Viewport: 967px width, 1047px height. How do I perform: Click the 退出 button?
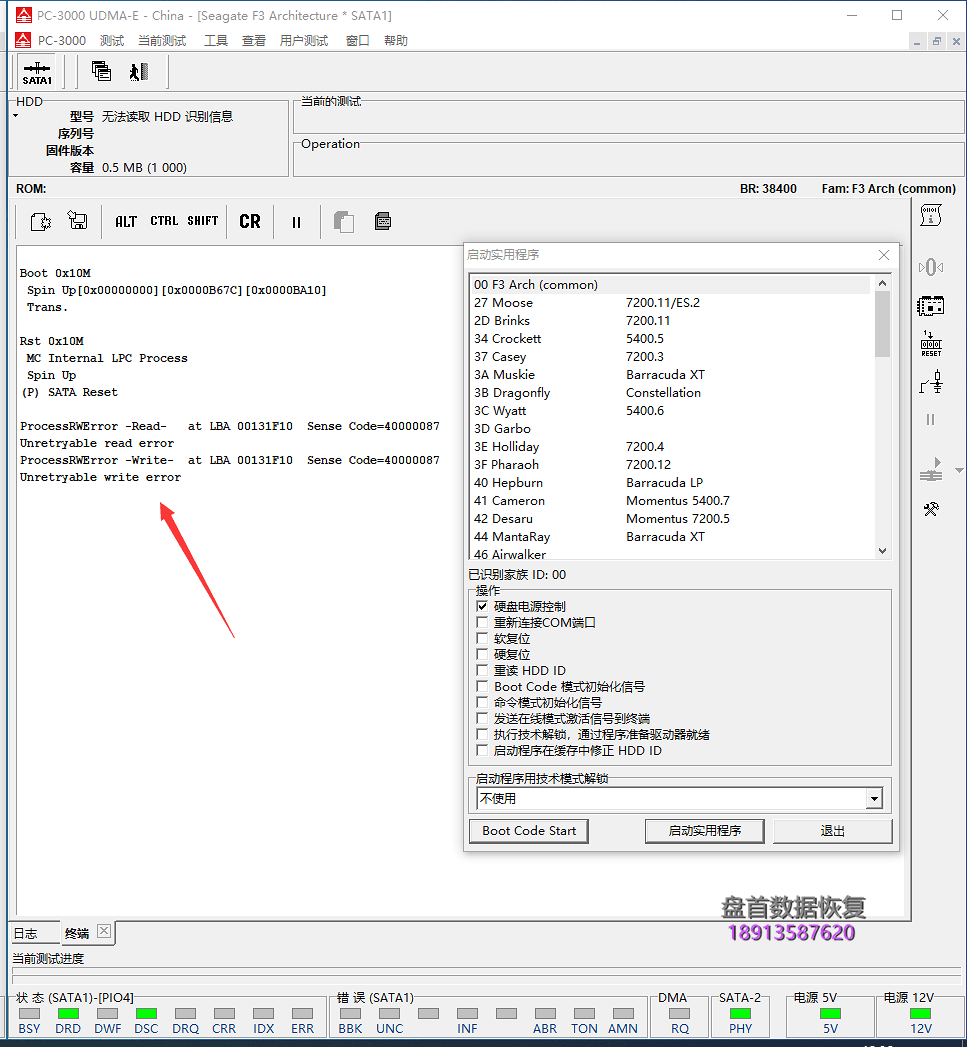point(833,831)
